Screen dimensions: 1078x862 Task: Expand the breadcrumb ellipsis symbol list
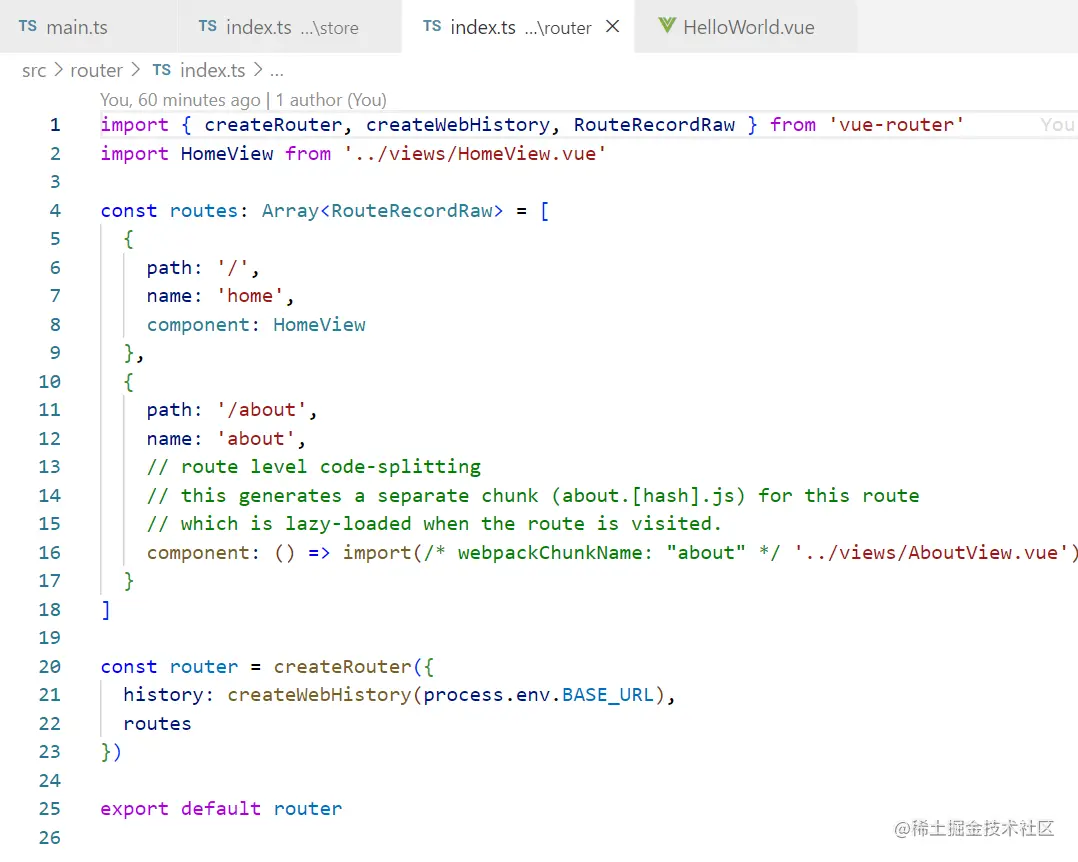276,71
